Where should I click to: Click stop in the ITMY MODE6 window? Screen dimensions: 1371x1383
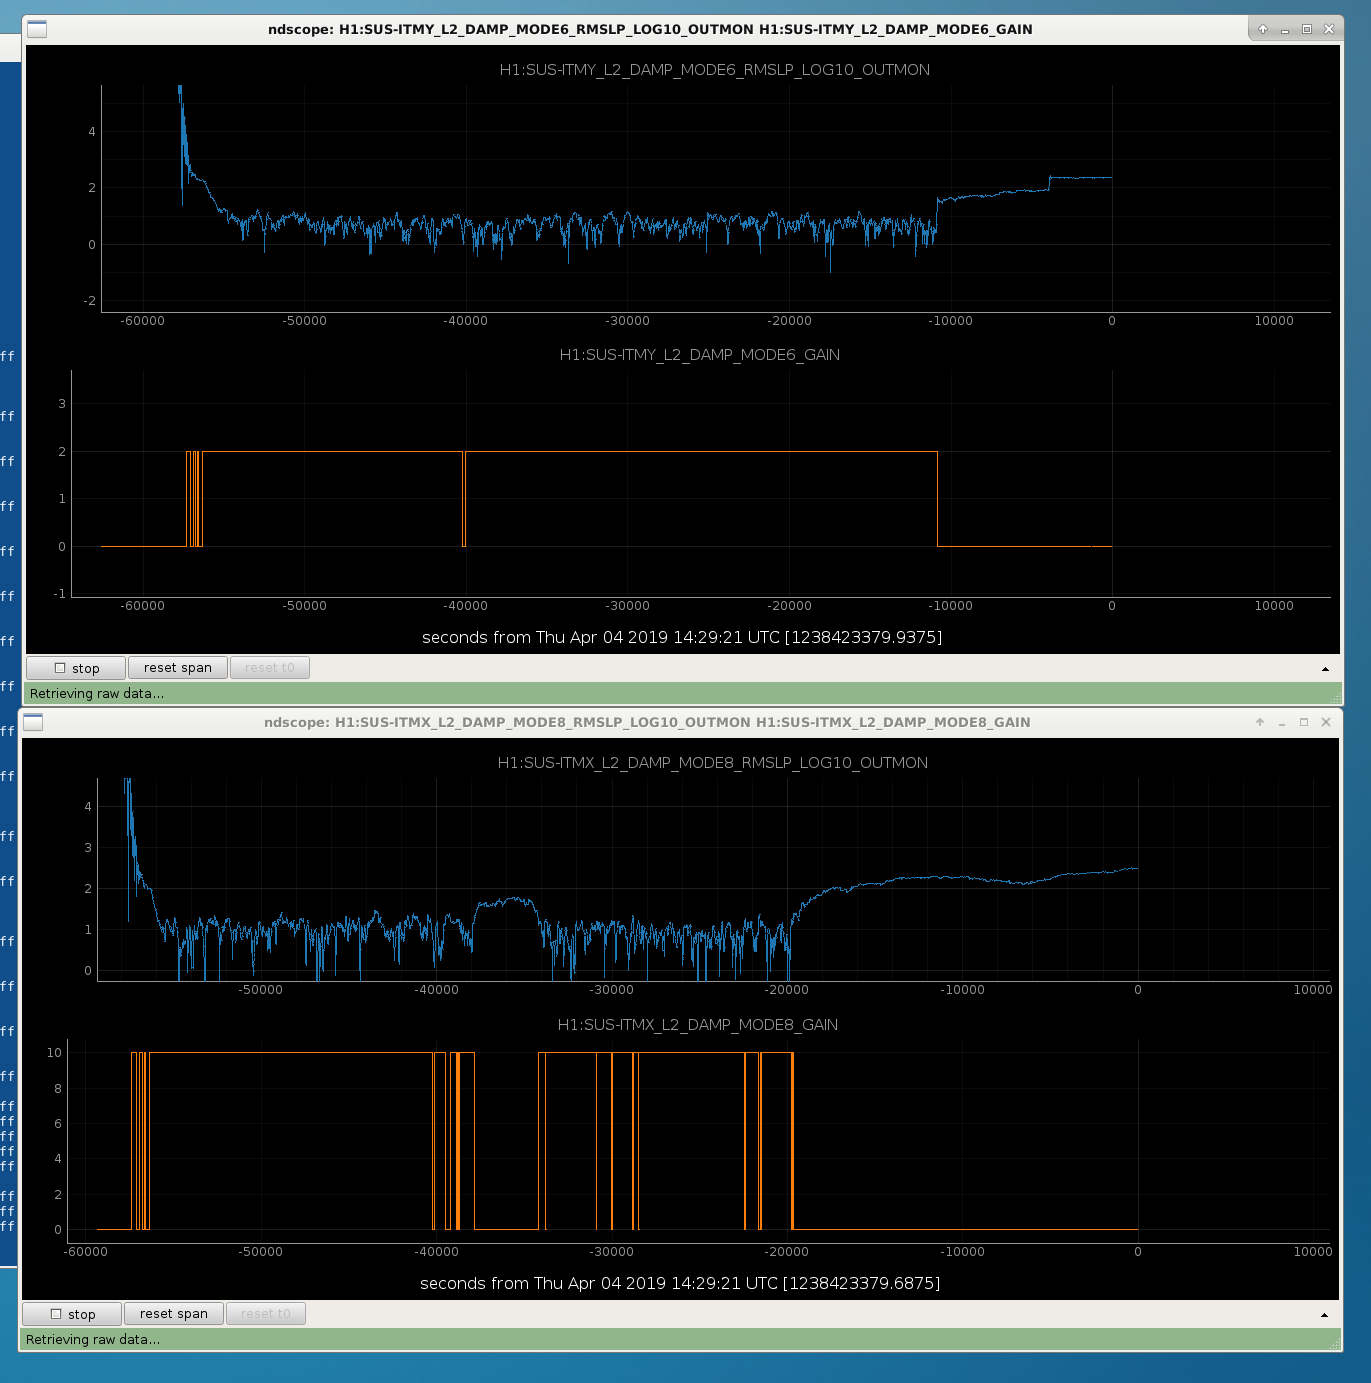click(76, 668)
